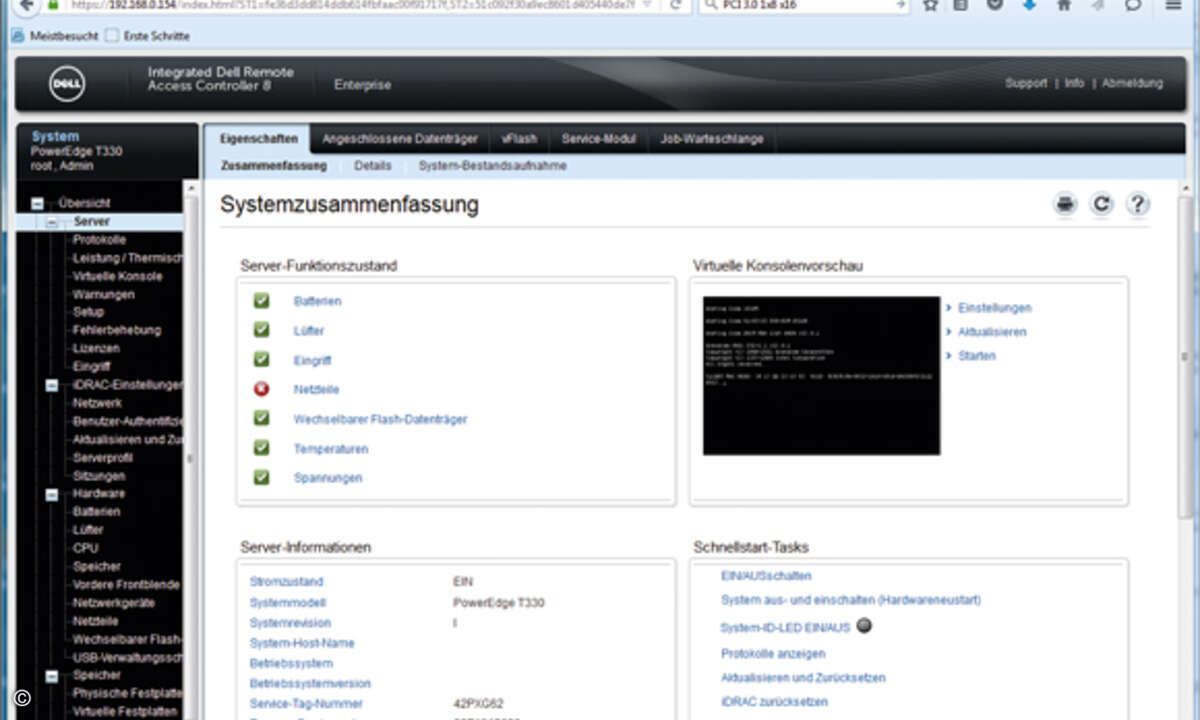1200x720 pixels.
Task: Print the system summary page
Action: (1065, 205)
